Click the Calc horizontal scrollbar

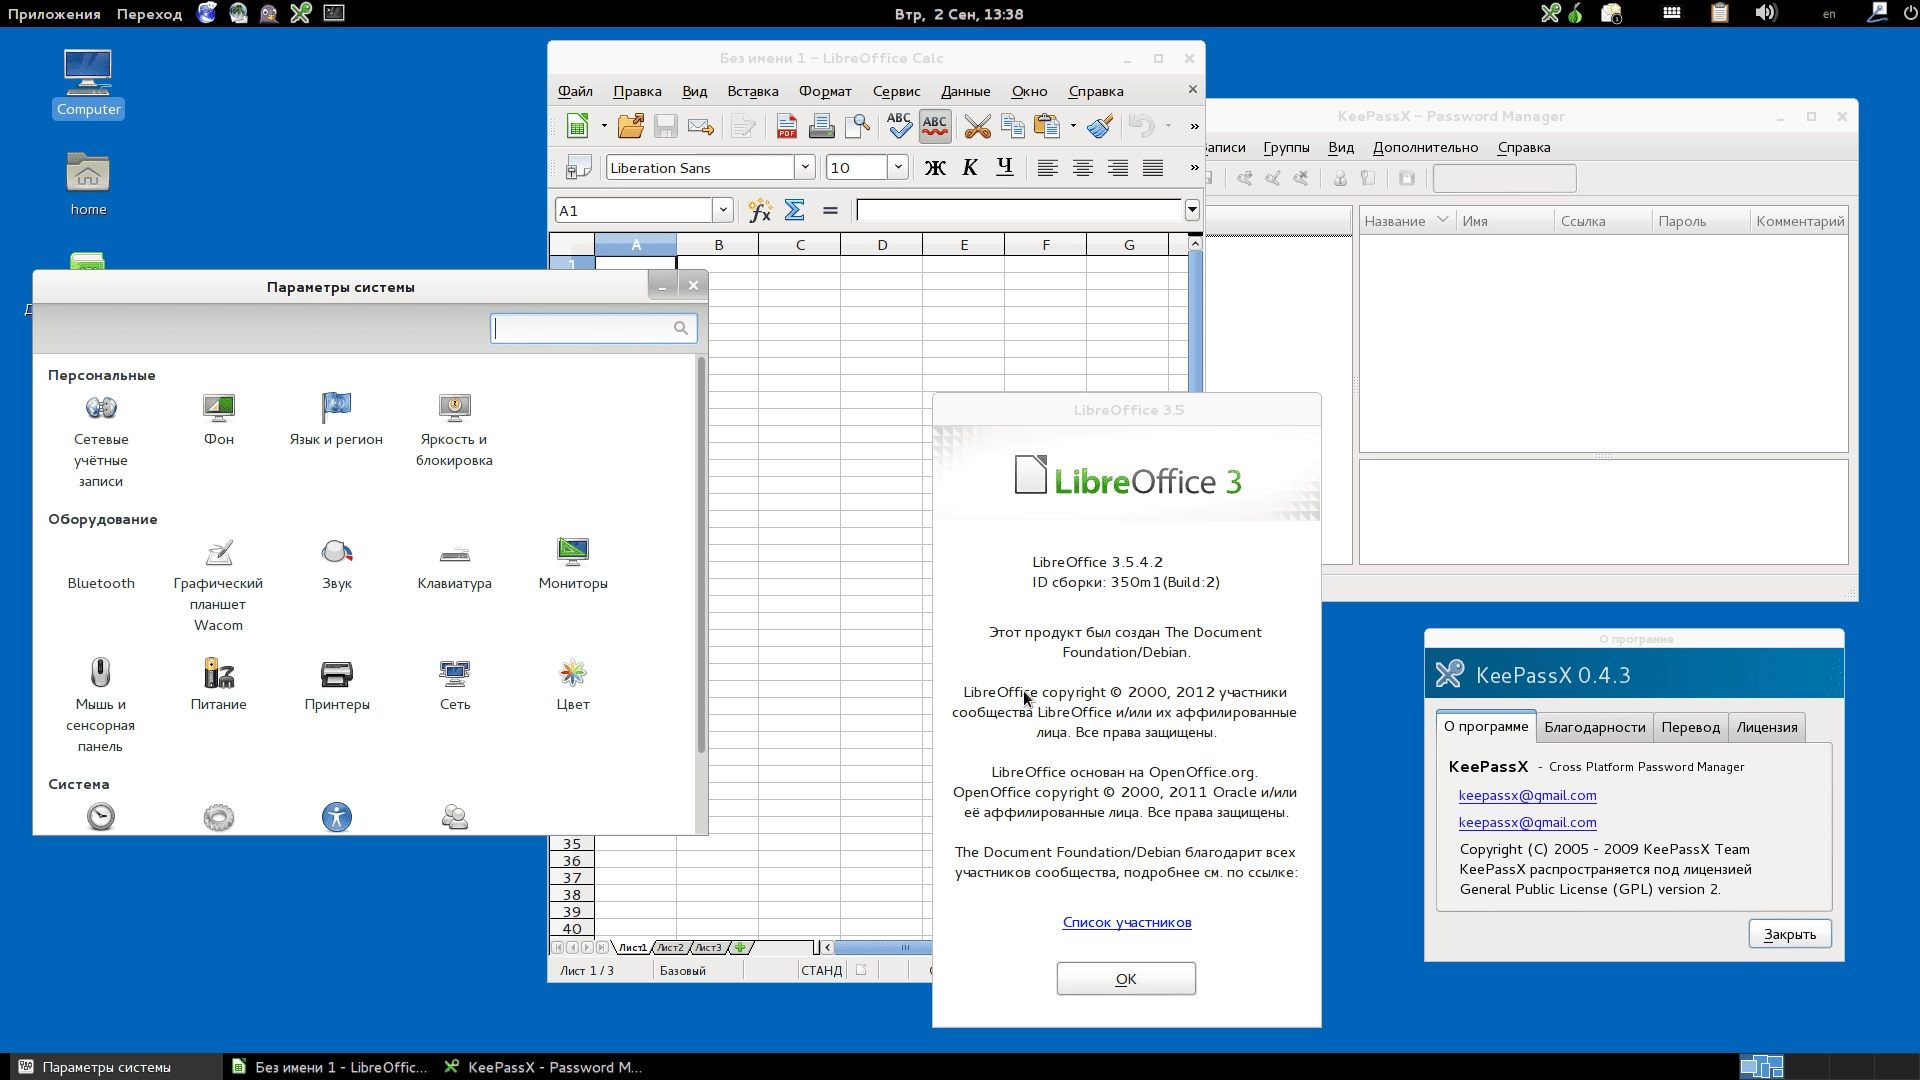coord(882,947)
